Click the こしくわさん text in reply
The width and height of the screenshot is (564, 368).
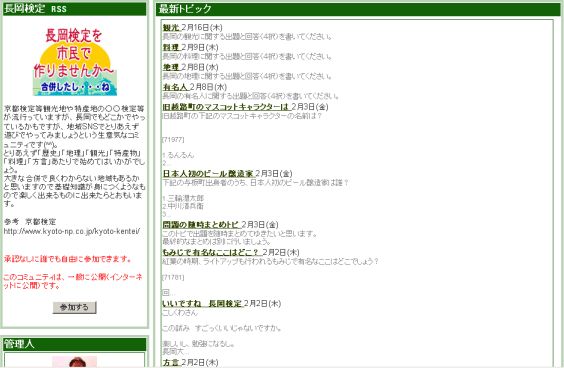[180, 313]
